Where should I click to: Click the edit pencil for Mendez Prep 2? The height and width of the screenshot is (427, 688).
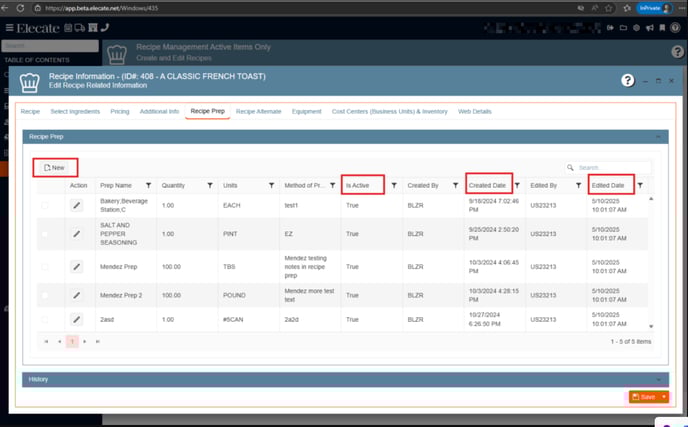pyautogui.click(x=76, y=296)
